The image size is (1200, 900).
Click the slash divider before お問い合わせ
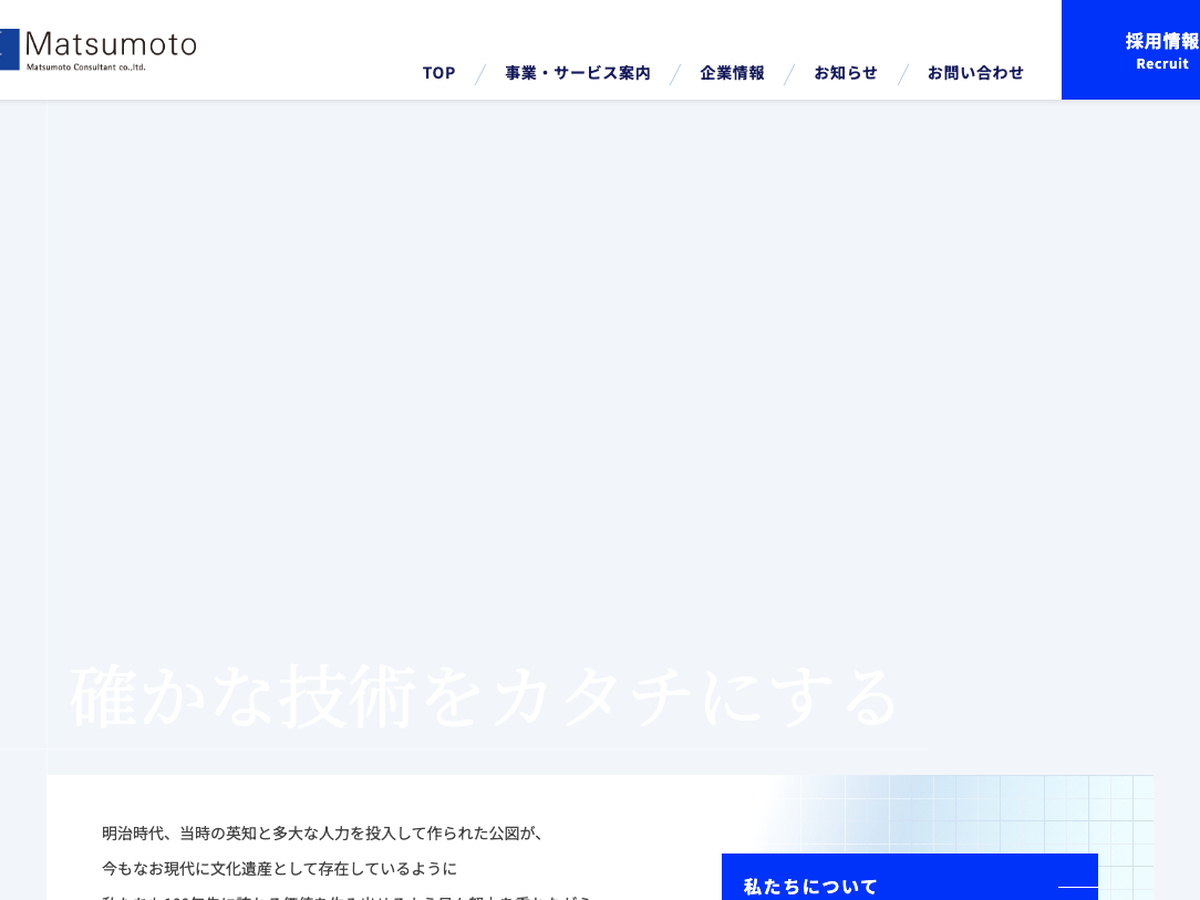pos(903,74)
